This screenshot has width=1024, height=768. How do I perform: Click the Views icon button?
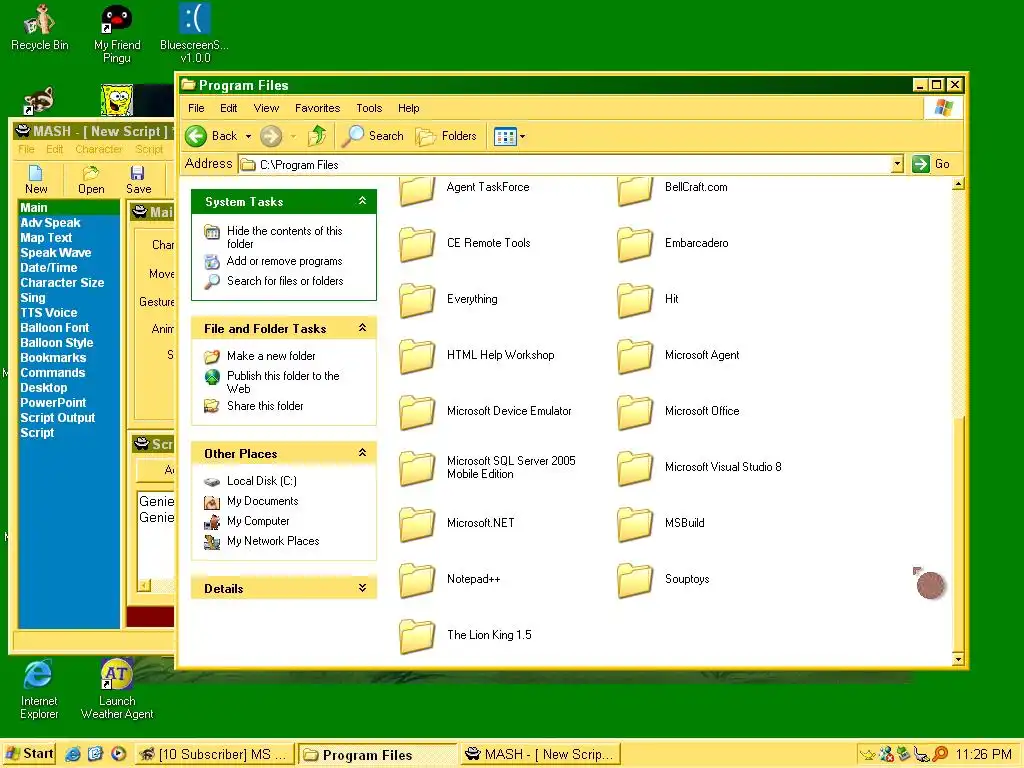tap(505, 136)
